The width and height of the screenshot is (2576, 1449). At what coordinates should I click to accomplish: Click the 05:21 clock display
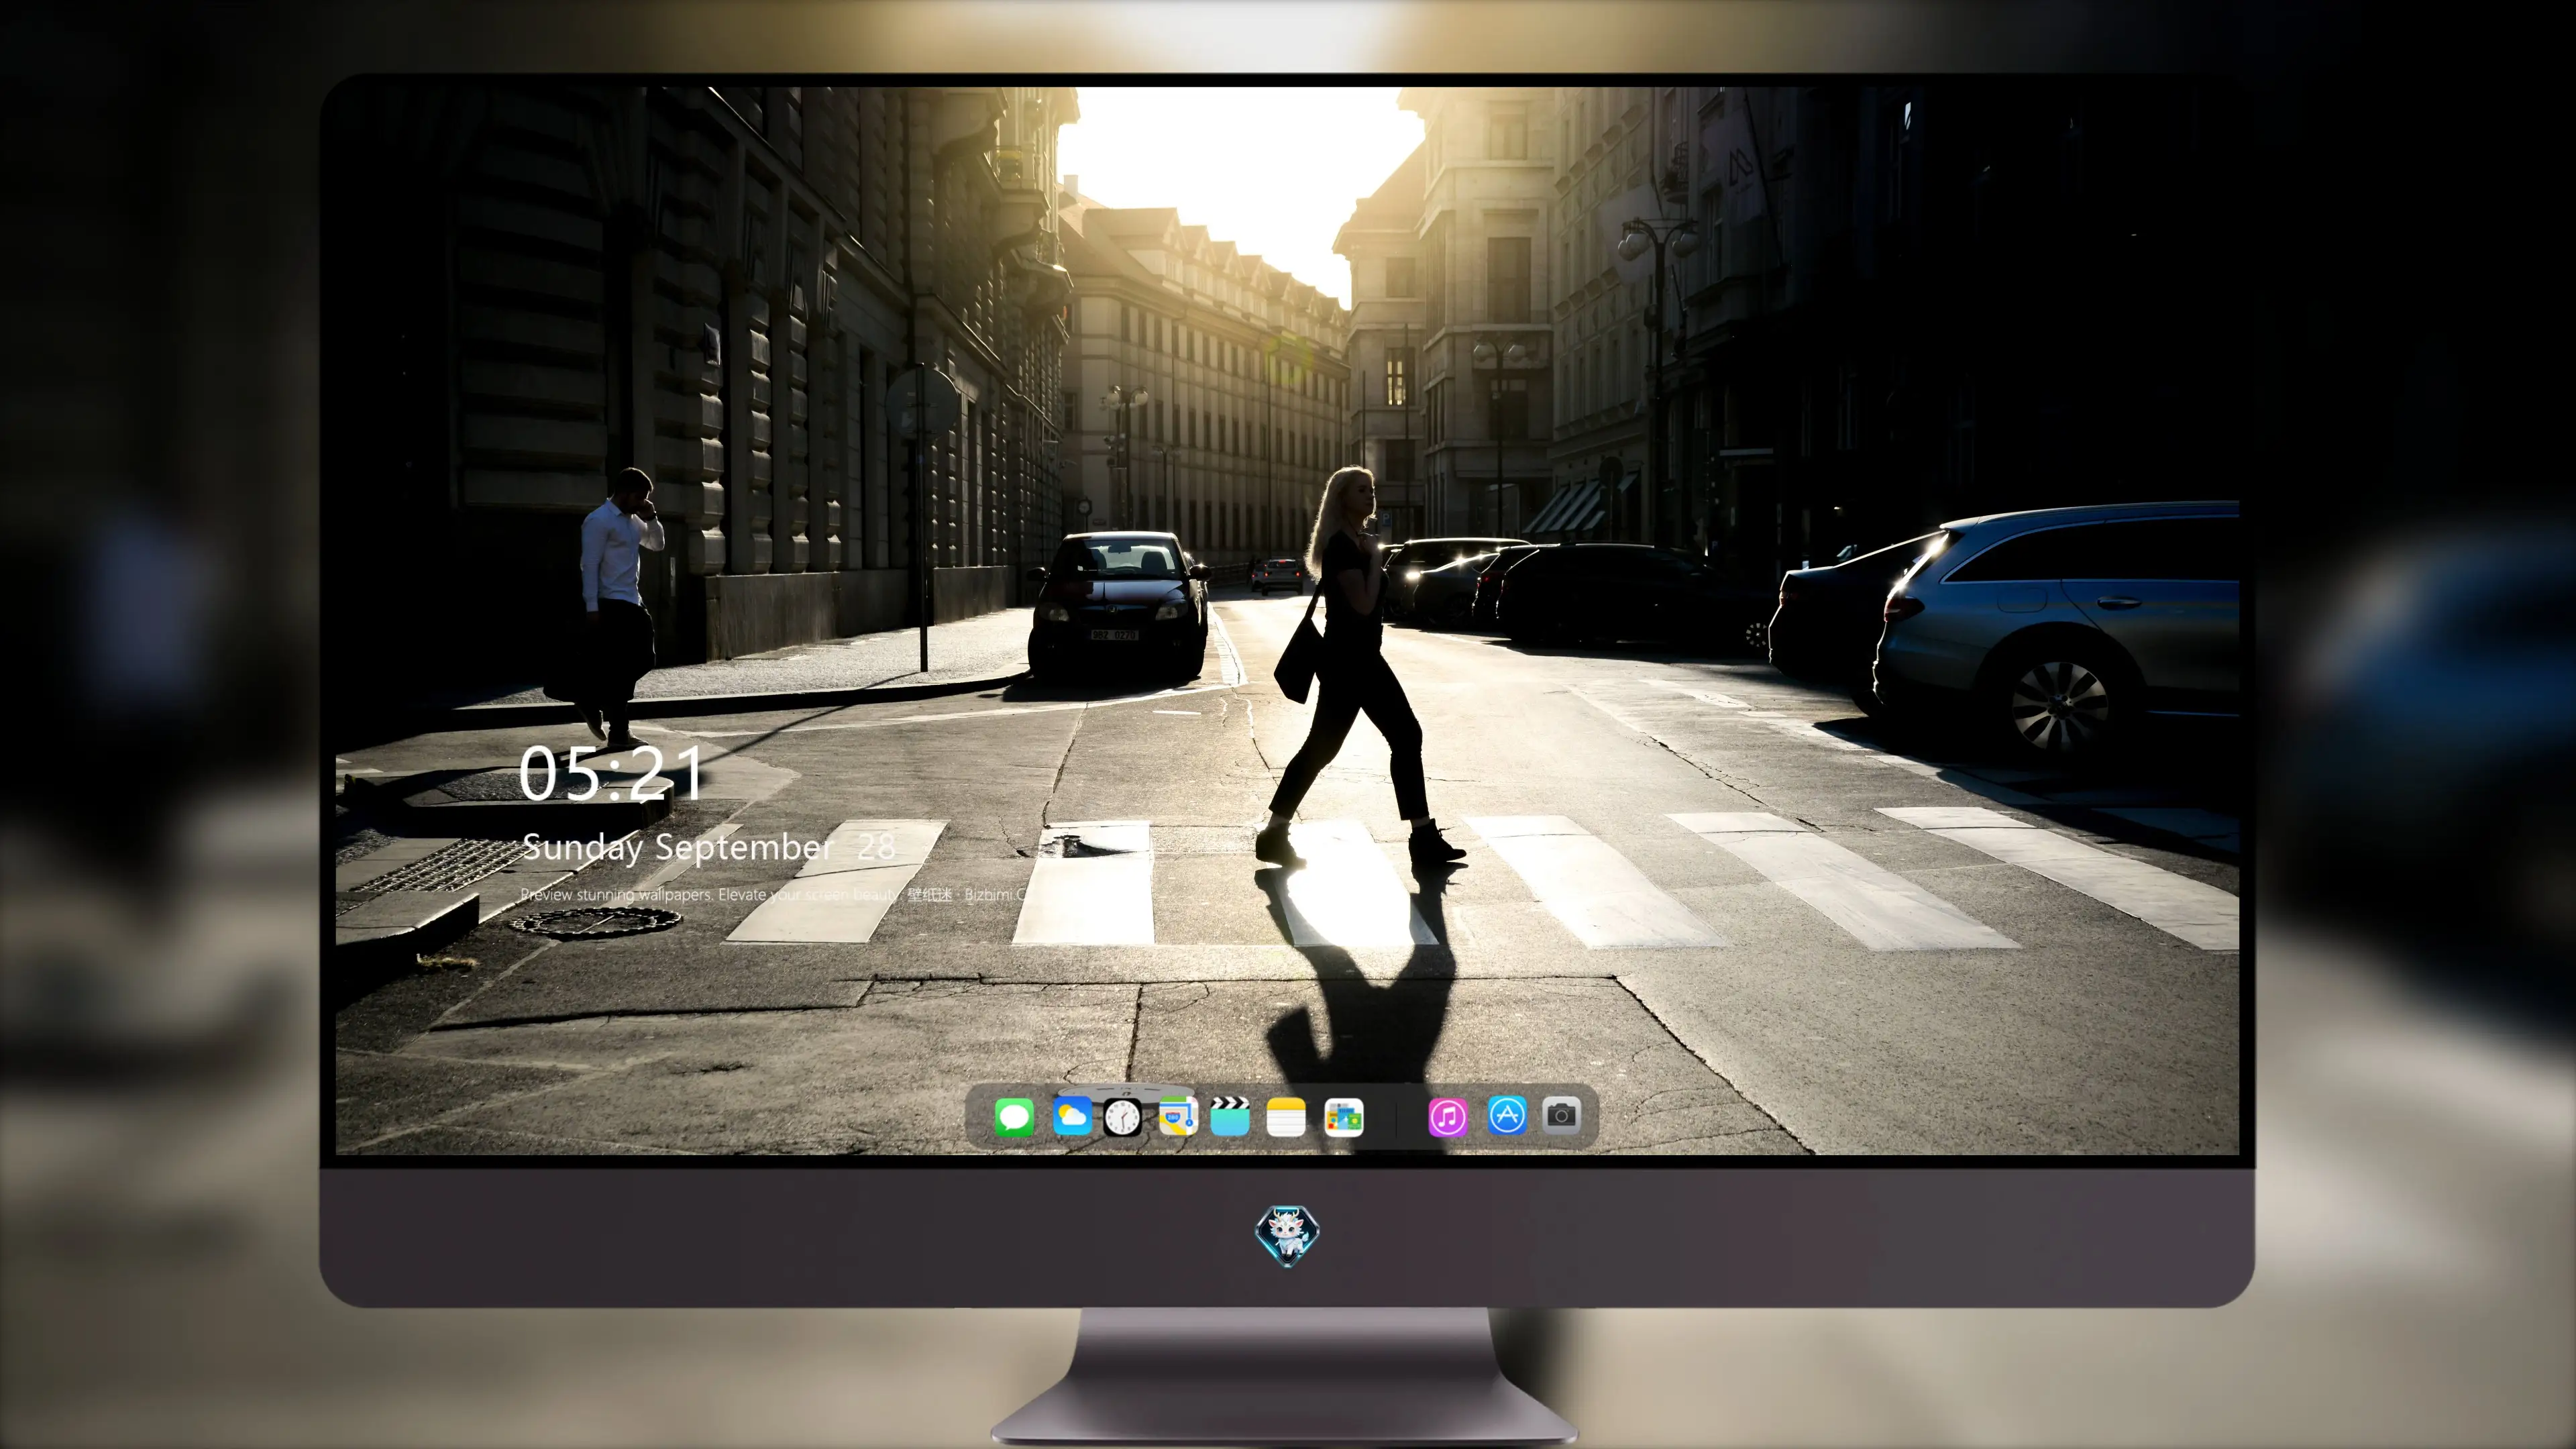pyautogui.click(x=611, y=773)
